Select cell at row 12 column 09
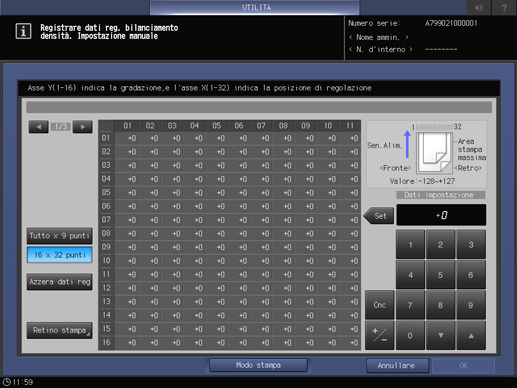Viewport: 517px width, 388px height. [x=305, y=288]
